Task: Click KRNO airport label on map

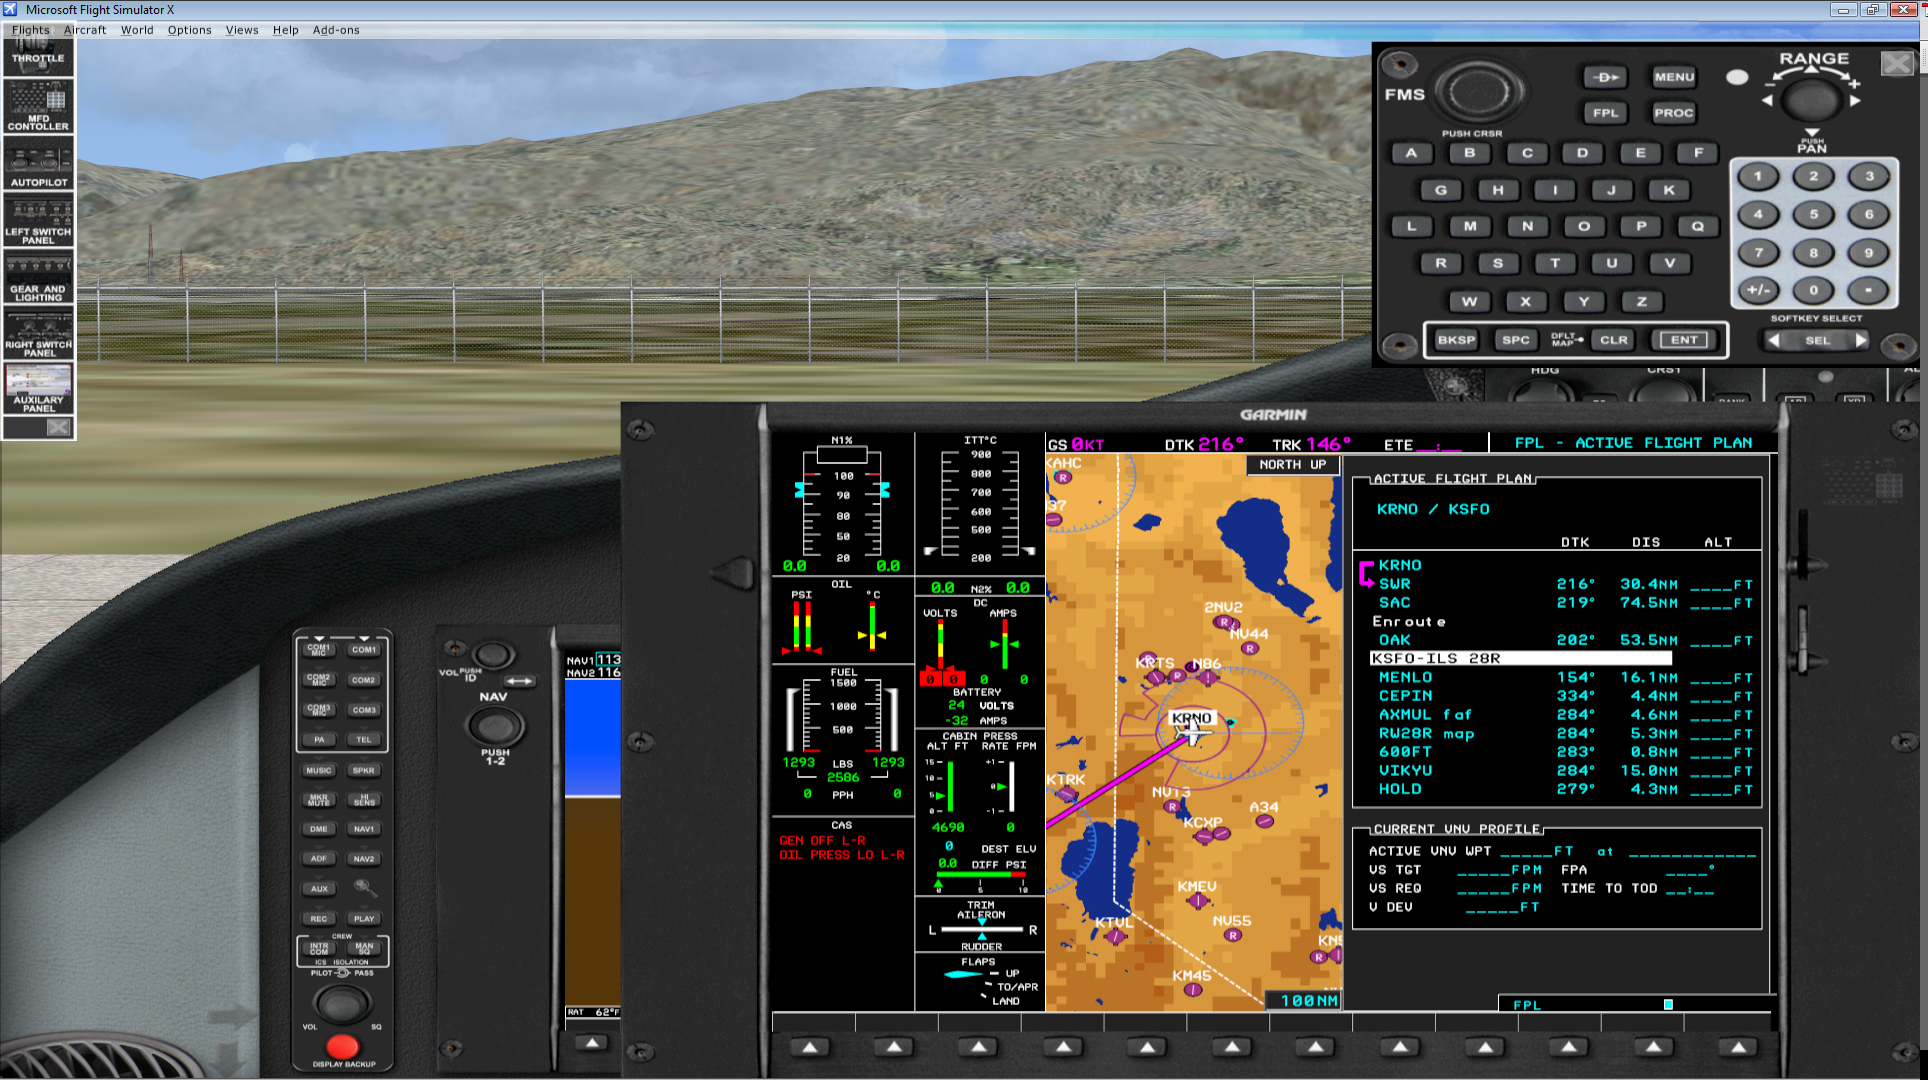Action: [x=1191, y=718]
